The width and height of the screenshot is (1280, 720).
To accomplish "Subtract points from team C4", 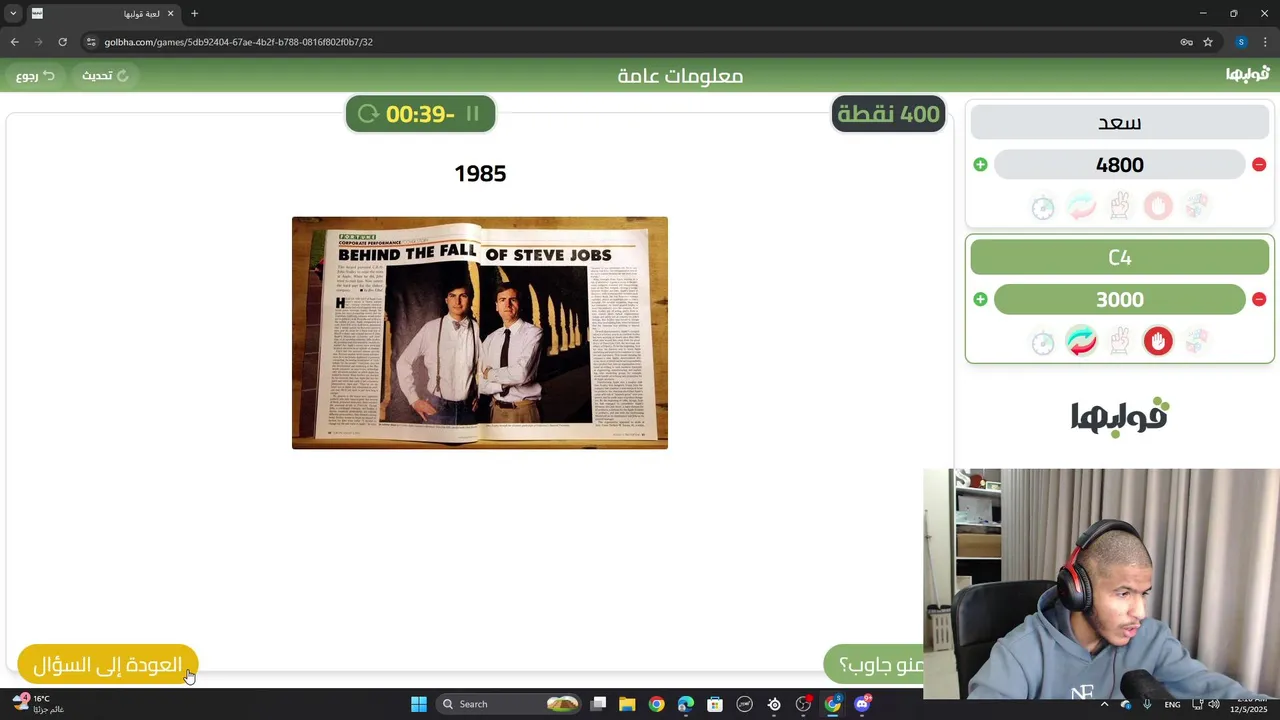I will tap(1259, 299).
